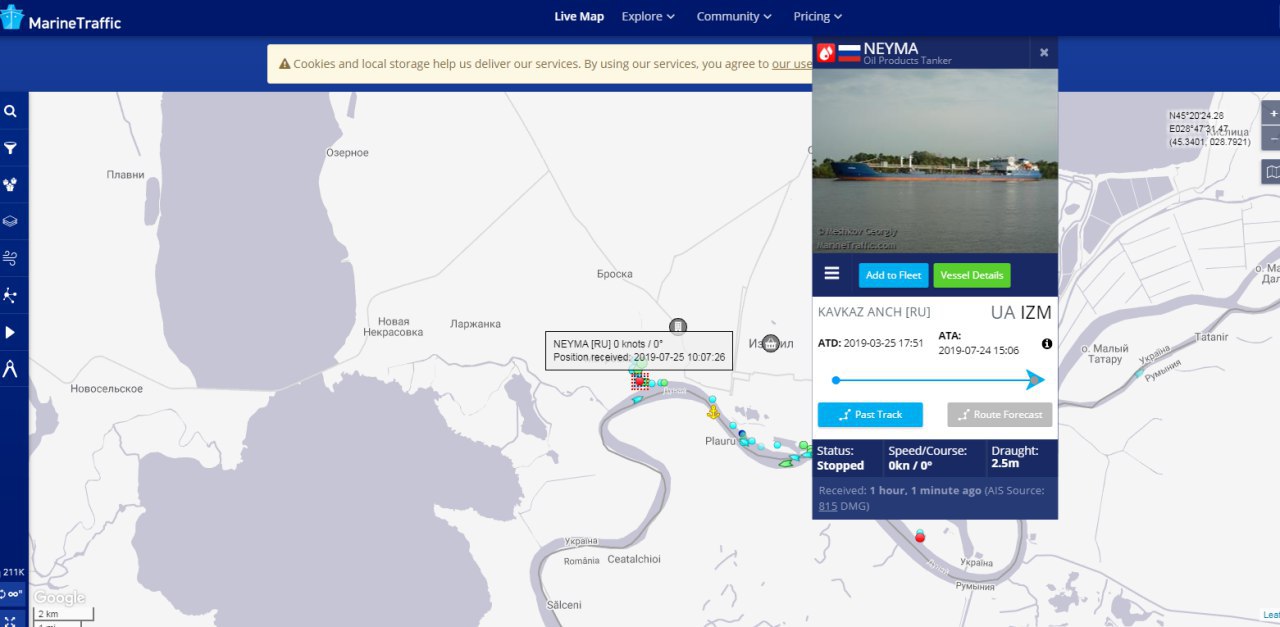Click the KAVKAZ ANCH [RU] departure port
This screenshot has width=1280, height=627.
[874, 312]
